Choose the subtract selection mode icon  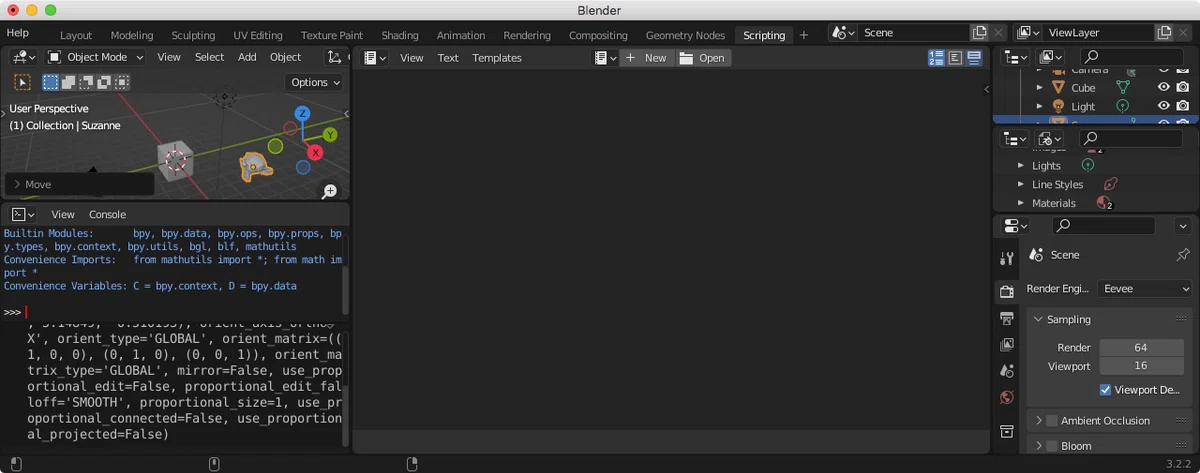point(86,82)
